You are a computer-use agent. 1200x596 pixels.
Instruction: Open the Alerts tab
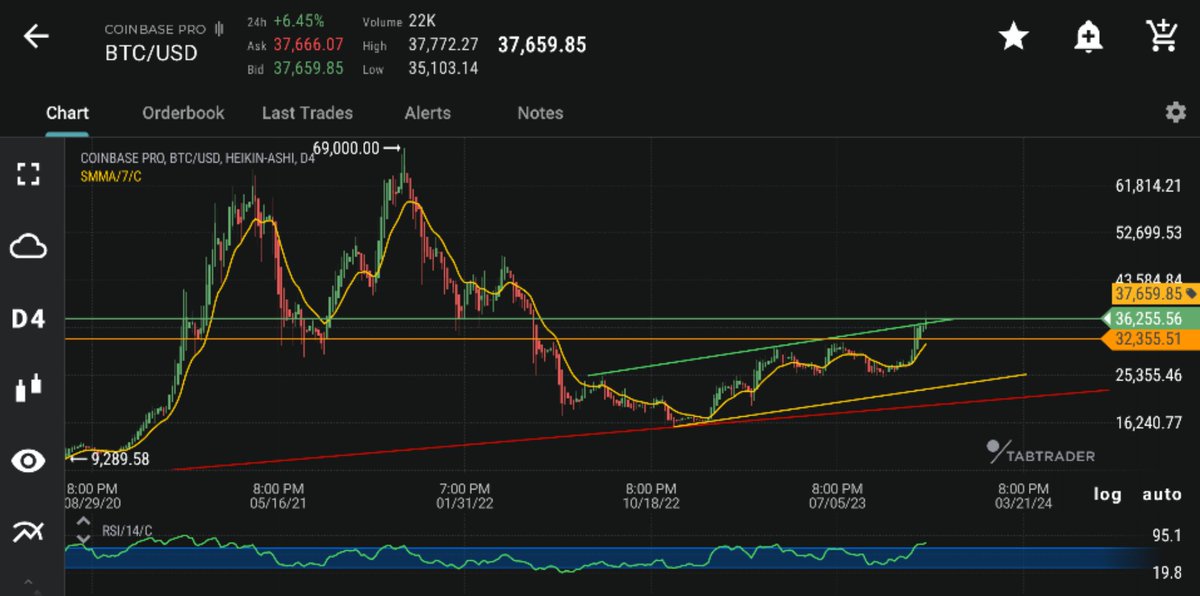(427, 113)
